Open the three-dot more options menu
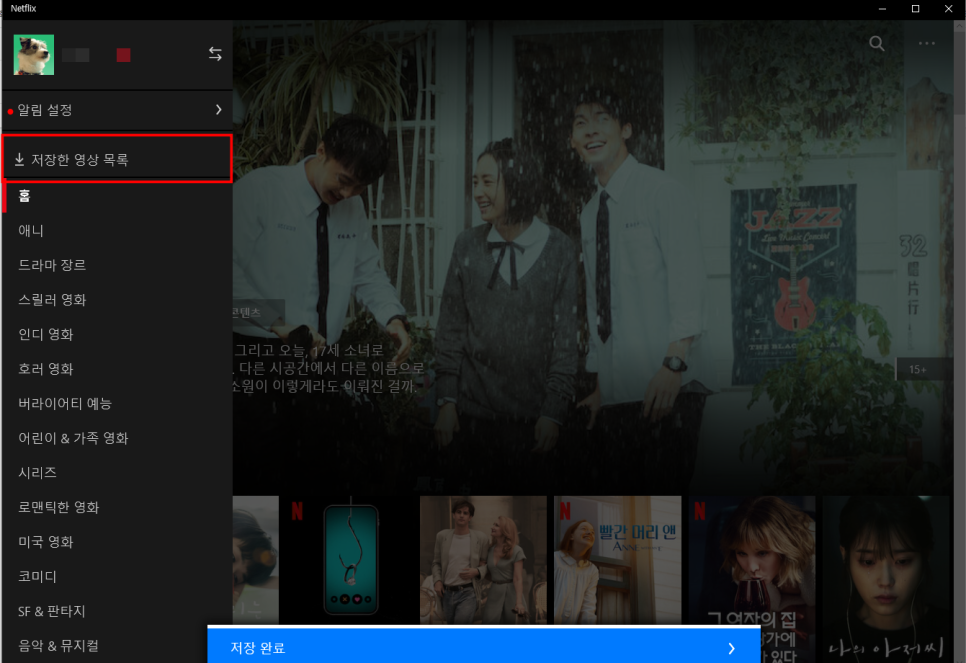Viewport: 966px width, 663px height. pos(927,43)
